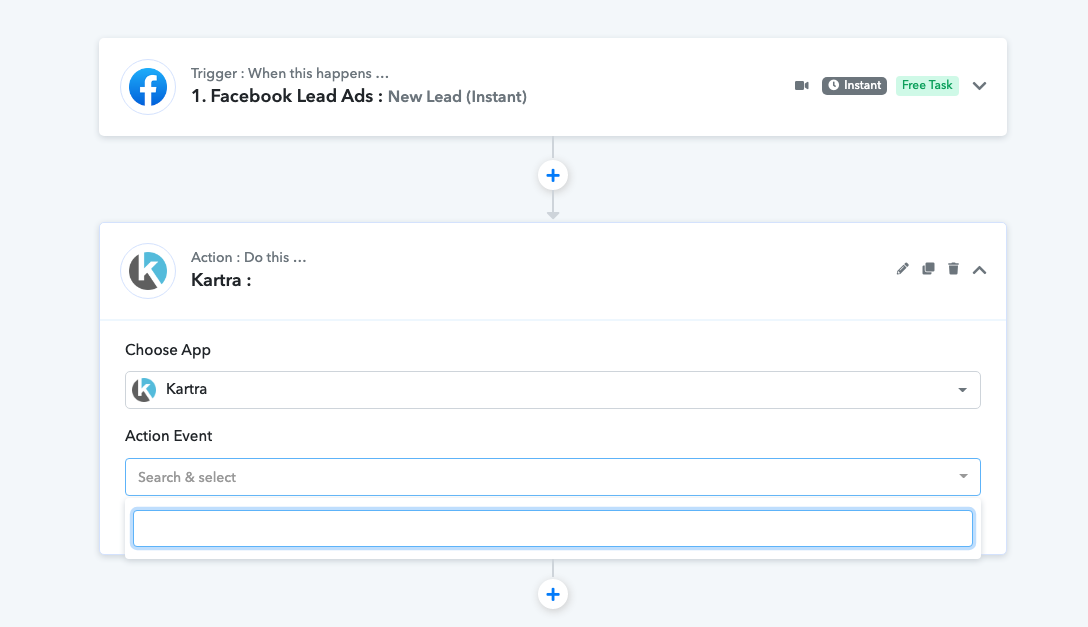Click the 'Kartra :' action title text
1088x627 pixels.
221,280
